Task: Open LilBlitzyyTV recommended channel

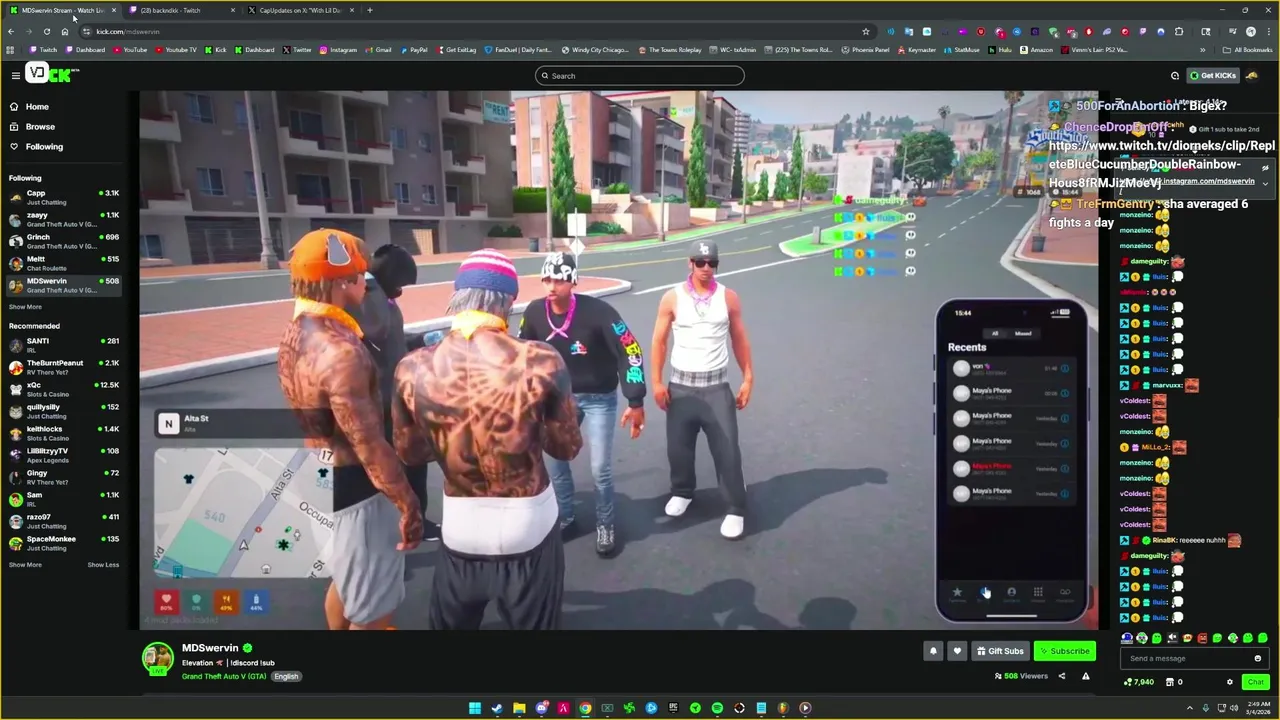Action: click(x=64, y=455)
